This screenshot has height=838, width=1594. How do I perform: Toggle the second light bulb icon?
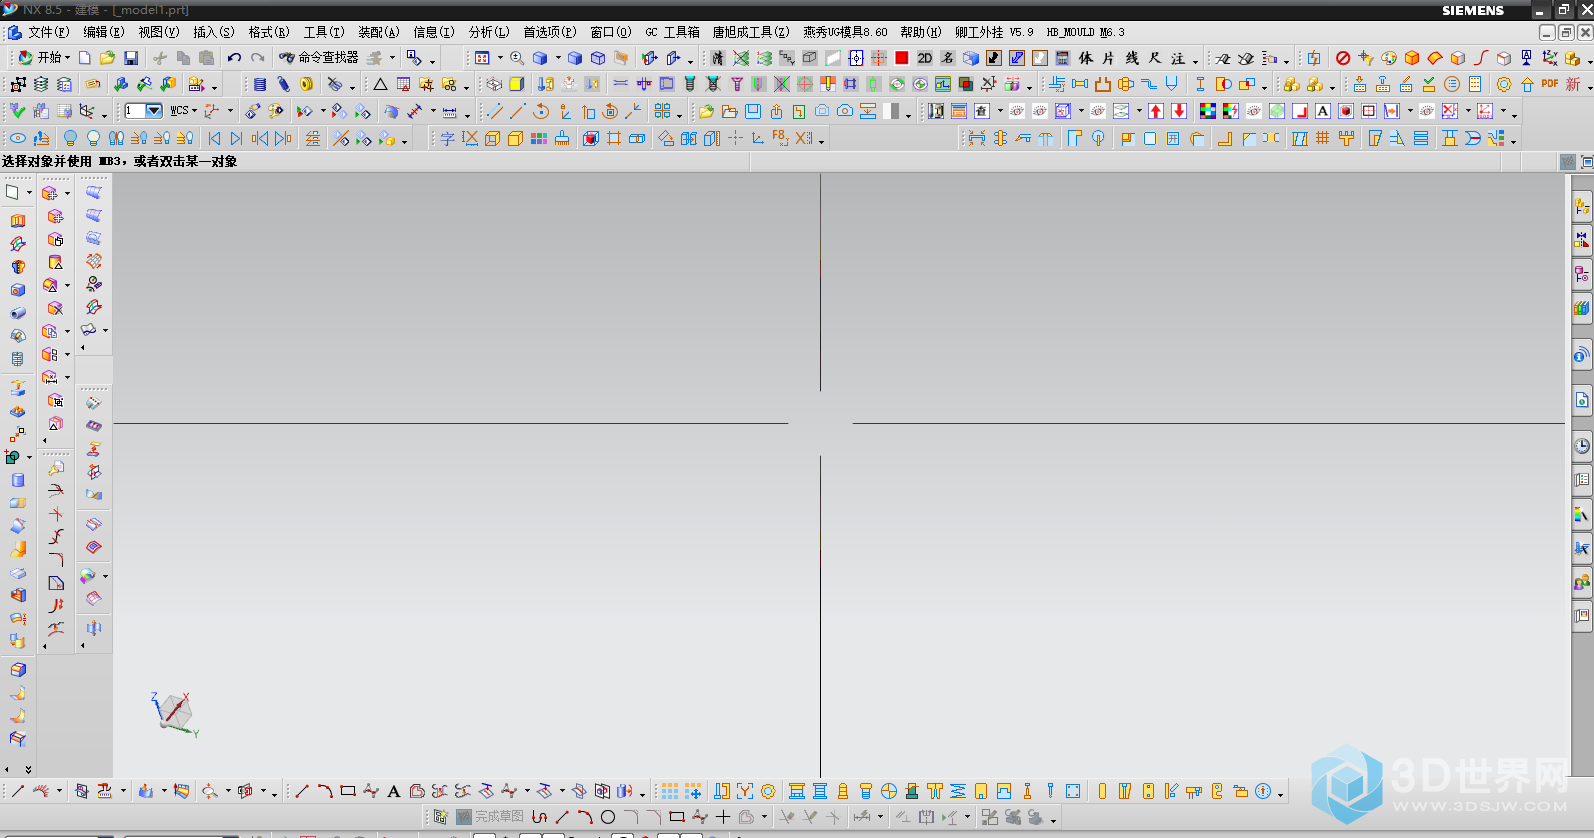click(x=93, y=138)
